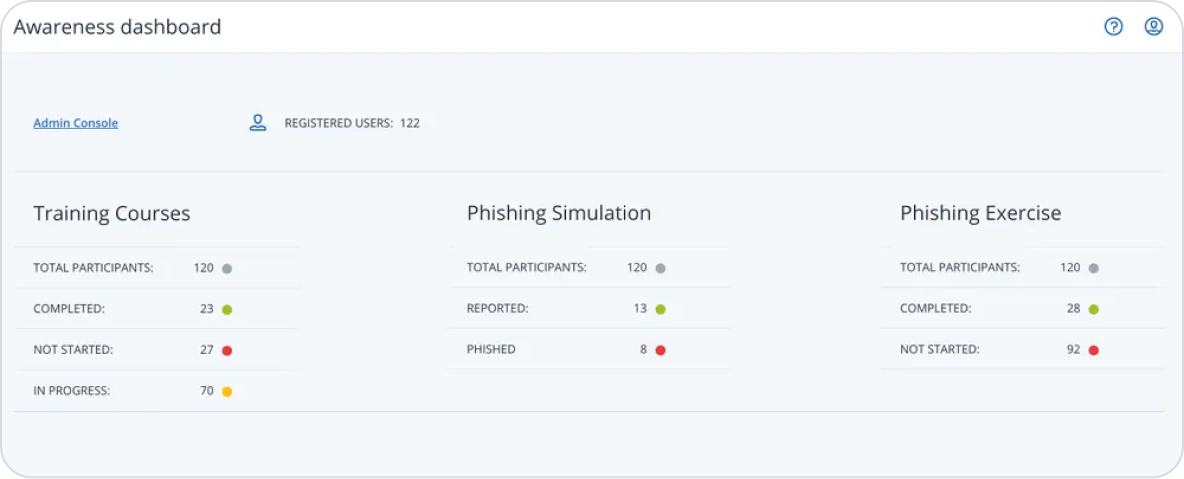
Task: Click the yellow dot for In Progress
Action: pyautogui.click(x=227, y=391)
